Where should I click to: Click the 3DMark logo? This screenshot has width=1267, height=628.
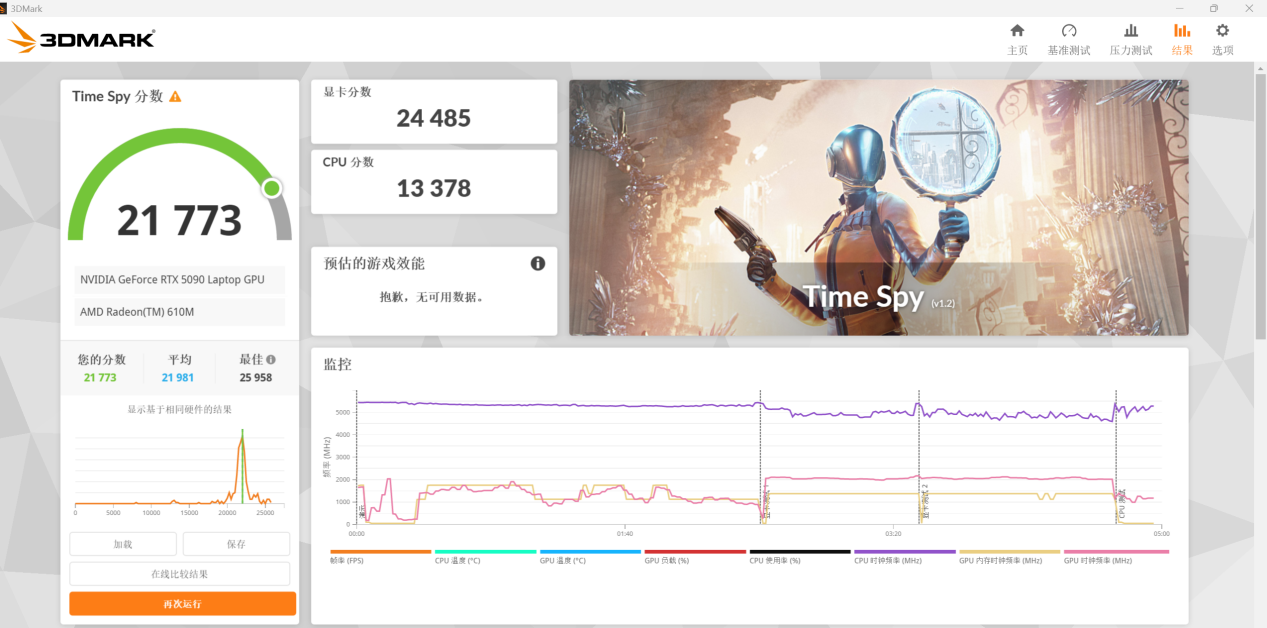click(82, 39)
